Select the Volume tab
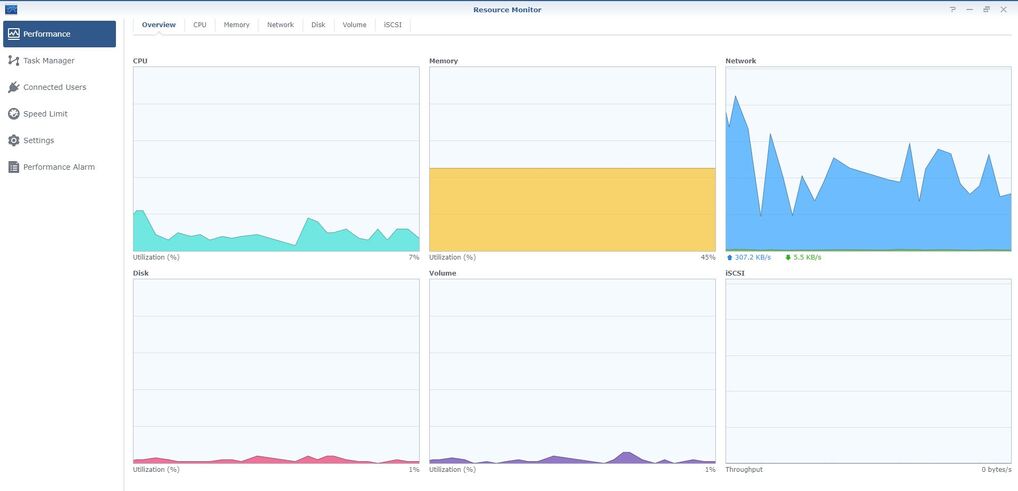The width and height of the screenshot is (1018, 491). (x=354, y=25)
